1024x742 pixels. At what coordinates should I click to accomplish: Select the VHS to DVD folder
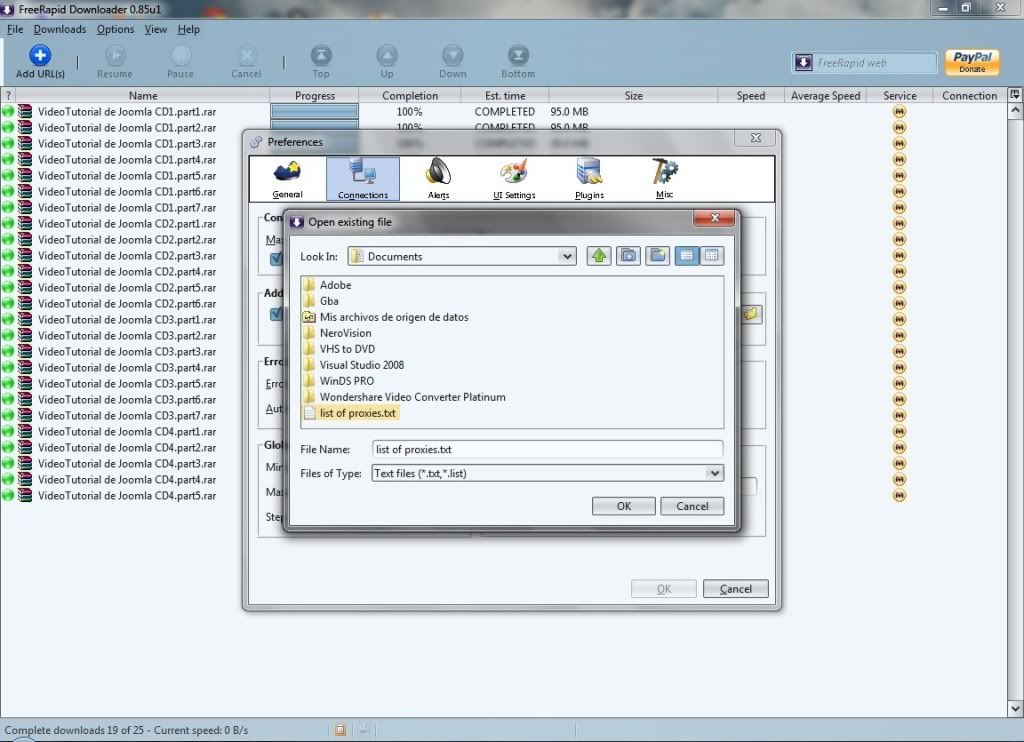pos(340,349)
